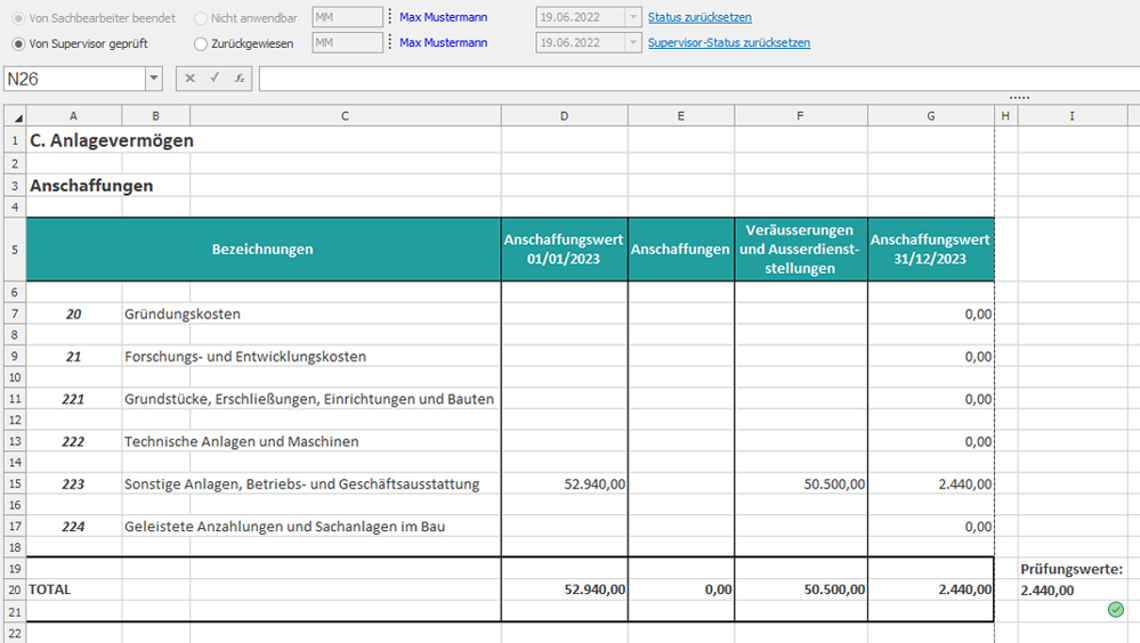
Task: Select cell with value 50.500,00 in row 15
Action: (x=800, y=484)
